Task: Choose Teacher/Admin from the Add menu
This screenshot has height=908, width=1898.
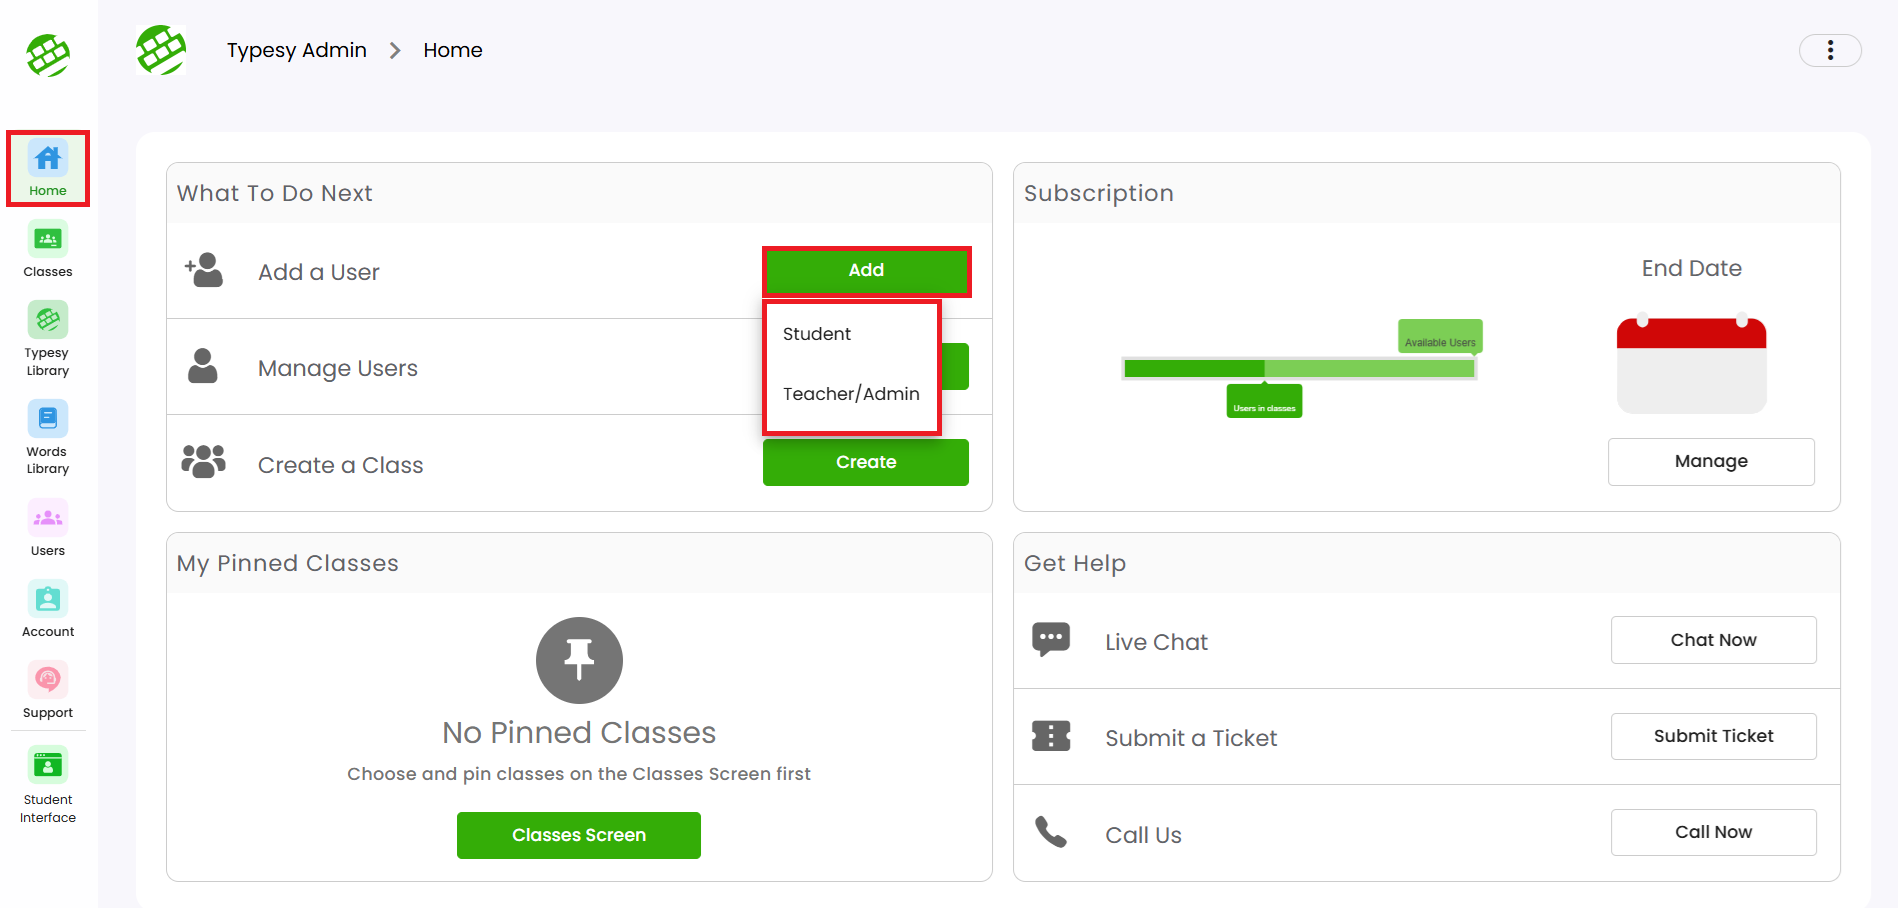Action: coord(851,394)
